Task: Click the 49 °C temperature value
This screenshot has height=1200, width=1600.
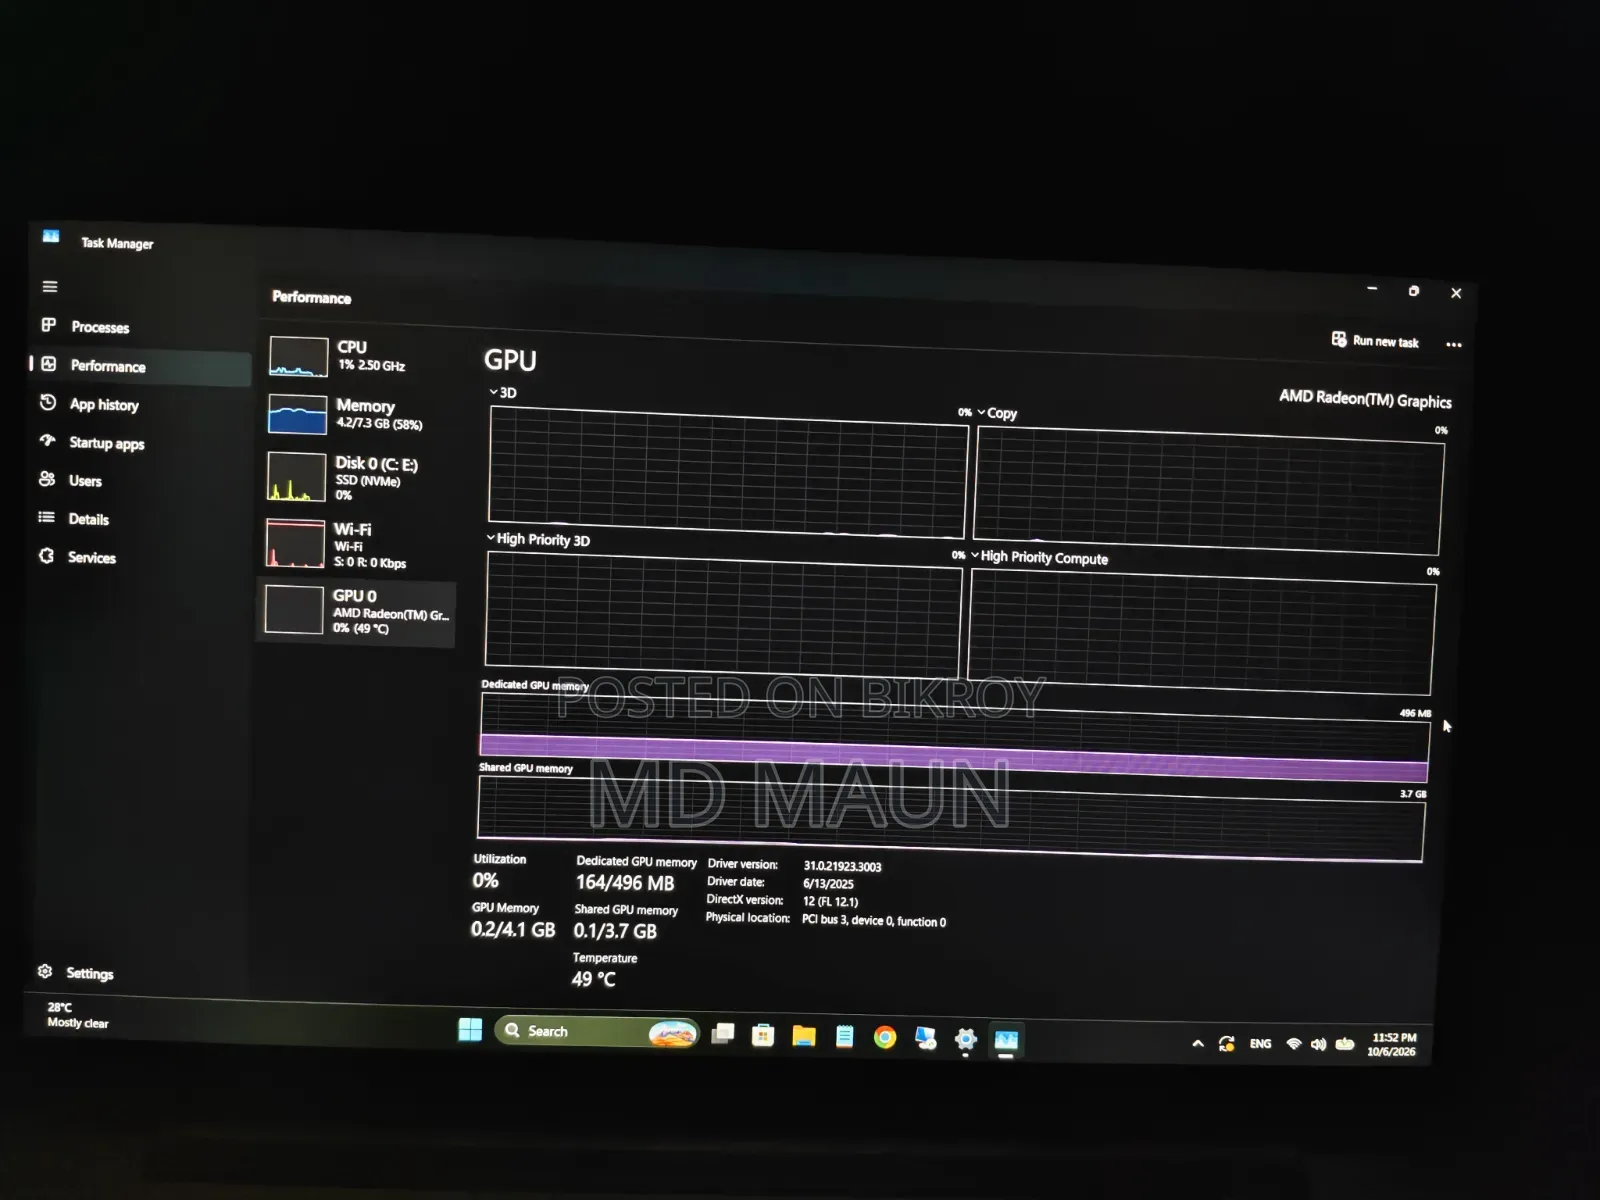Action: (x=594, y=979)
